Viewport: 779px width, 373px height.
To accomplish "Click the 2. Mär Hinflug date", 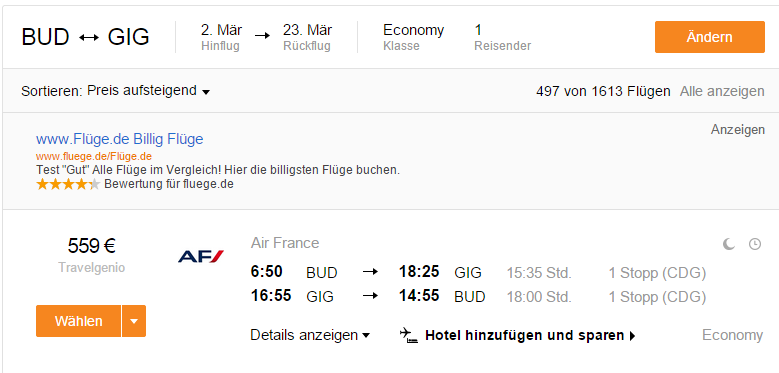I will click(221, 37).
